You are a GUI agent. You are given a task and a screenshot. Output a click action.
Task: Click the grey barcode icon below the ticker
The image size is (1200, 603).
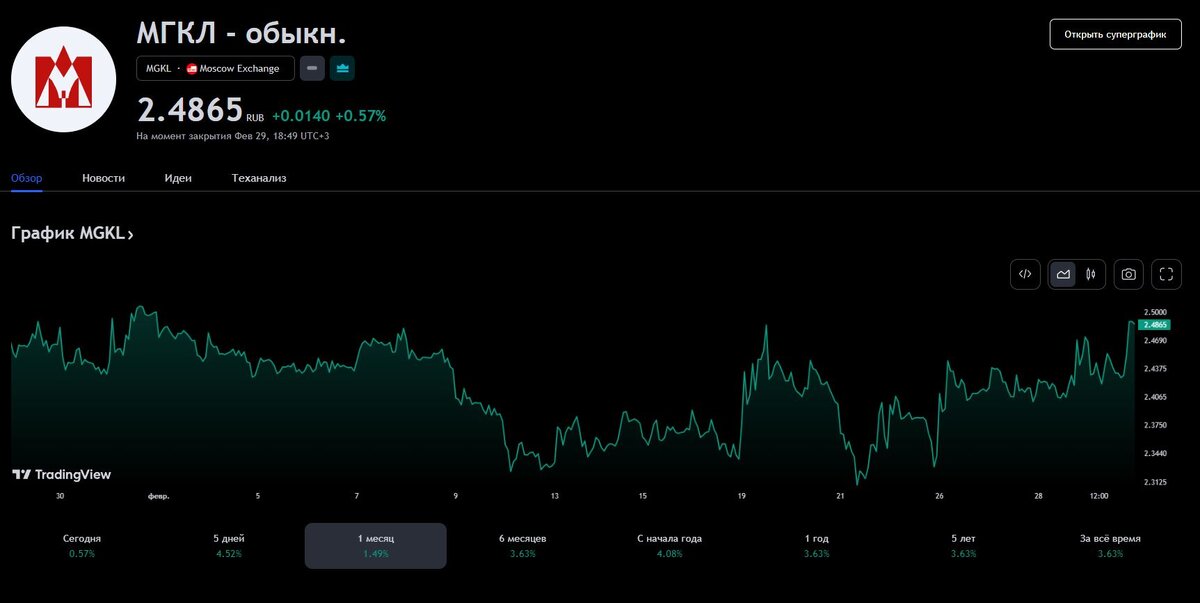pyautogui.click(x=311, y=68)
